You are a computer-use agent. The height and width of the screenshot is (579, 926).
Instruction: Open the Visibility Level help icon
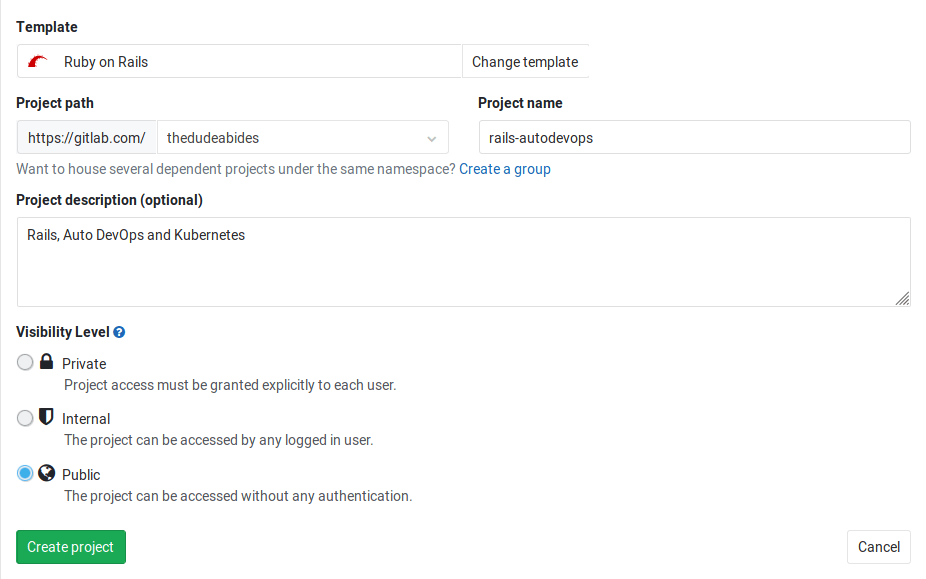(119, 331)
